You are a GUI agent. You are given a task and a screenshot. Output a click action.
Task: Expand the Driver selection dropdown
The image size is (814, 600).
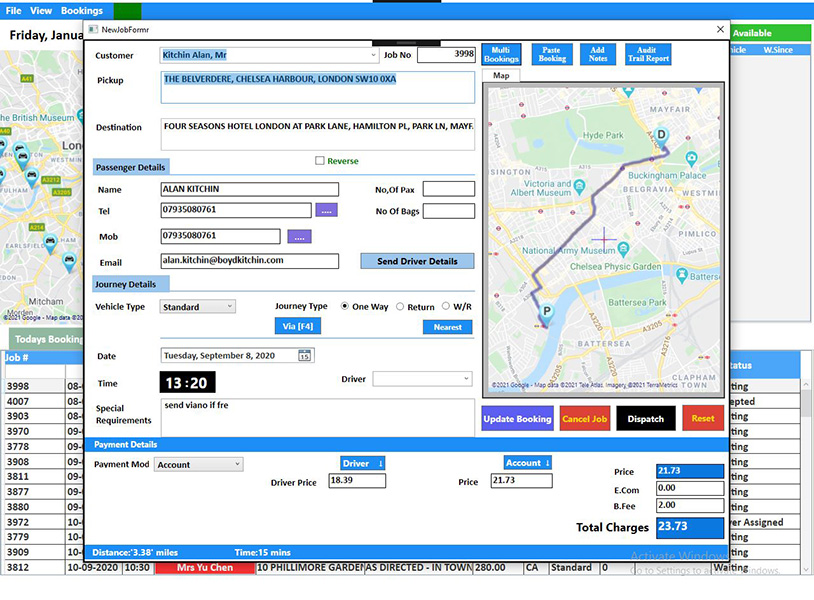click(x=466, y=379)
